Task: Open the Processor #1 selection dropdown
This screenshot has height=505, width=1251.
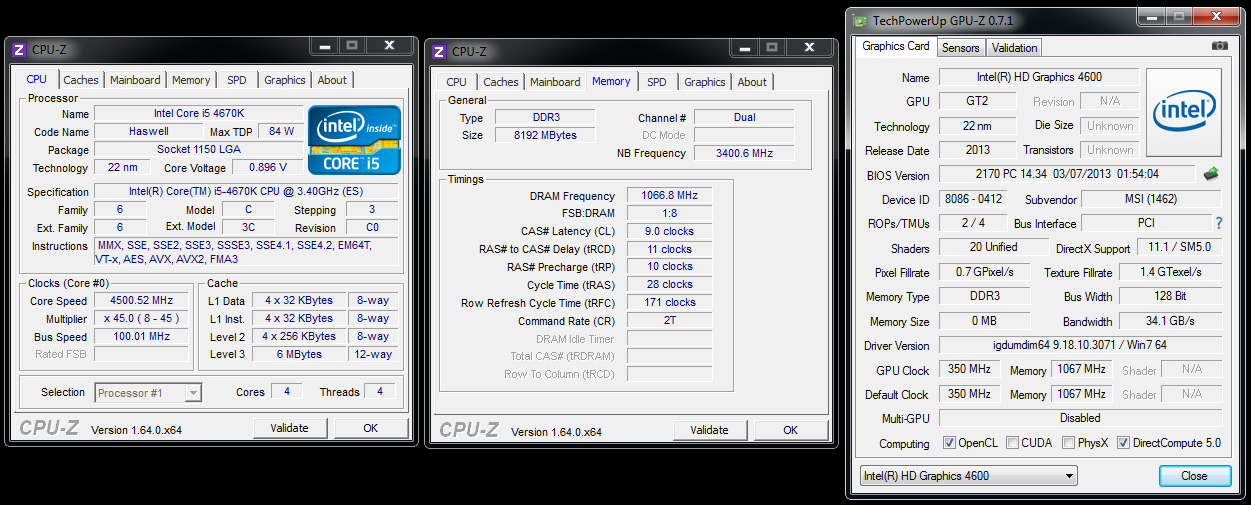Action: click(x=148, y=393)
